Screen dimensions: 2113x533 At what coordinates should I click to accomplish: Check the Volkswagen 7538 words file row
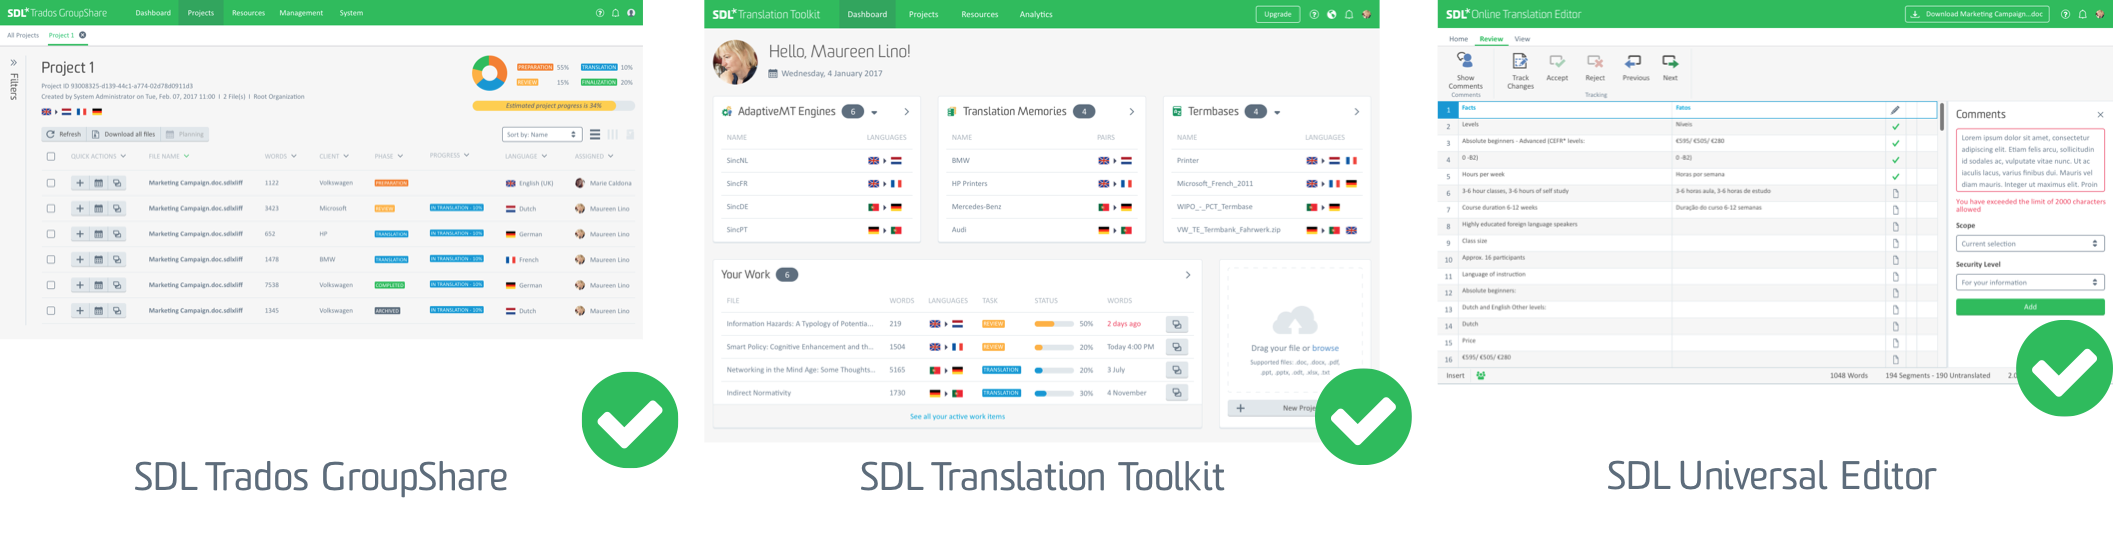click(x=51, y=285)
